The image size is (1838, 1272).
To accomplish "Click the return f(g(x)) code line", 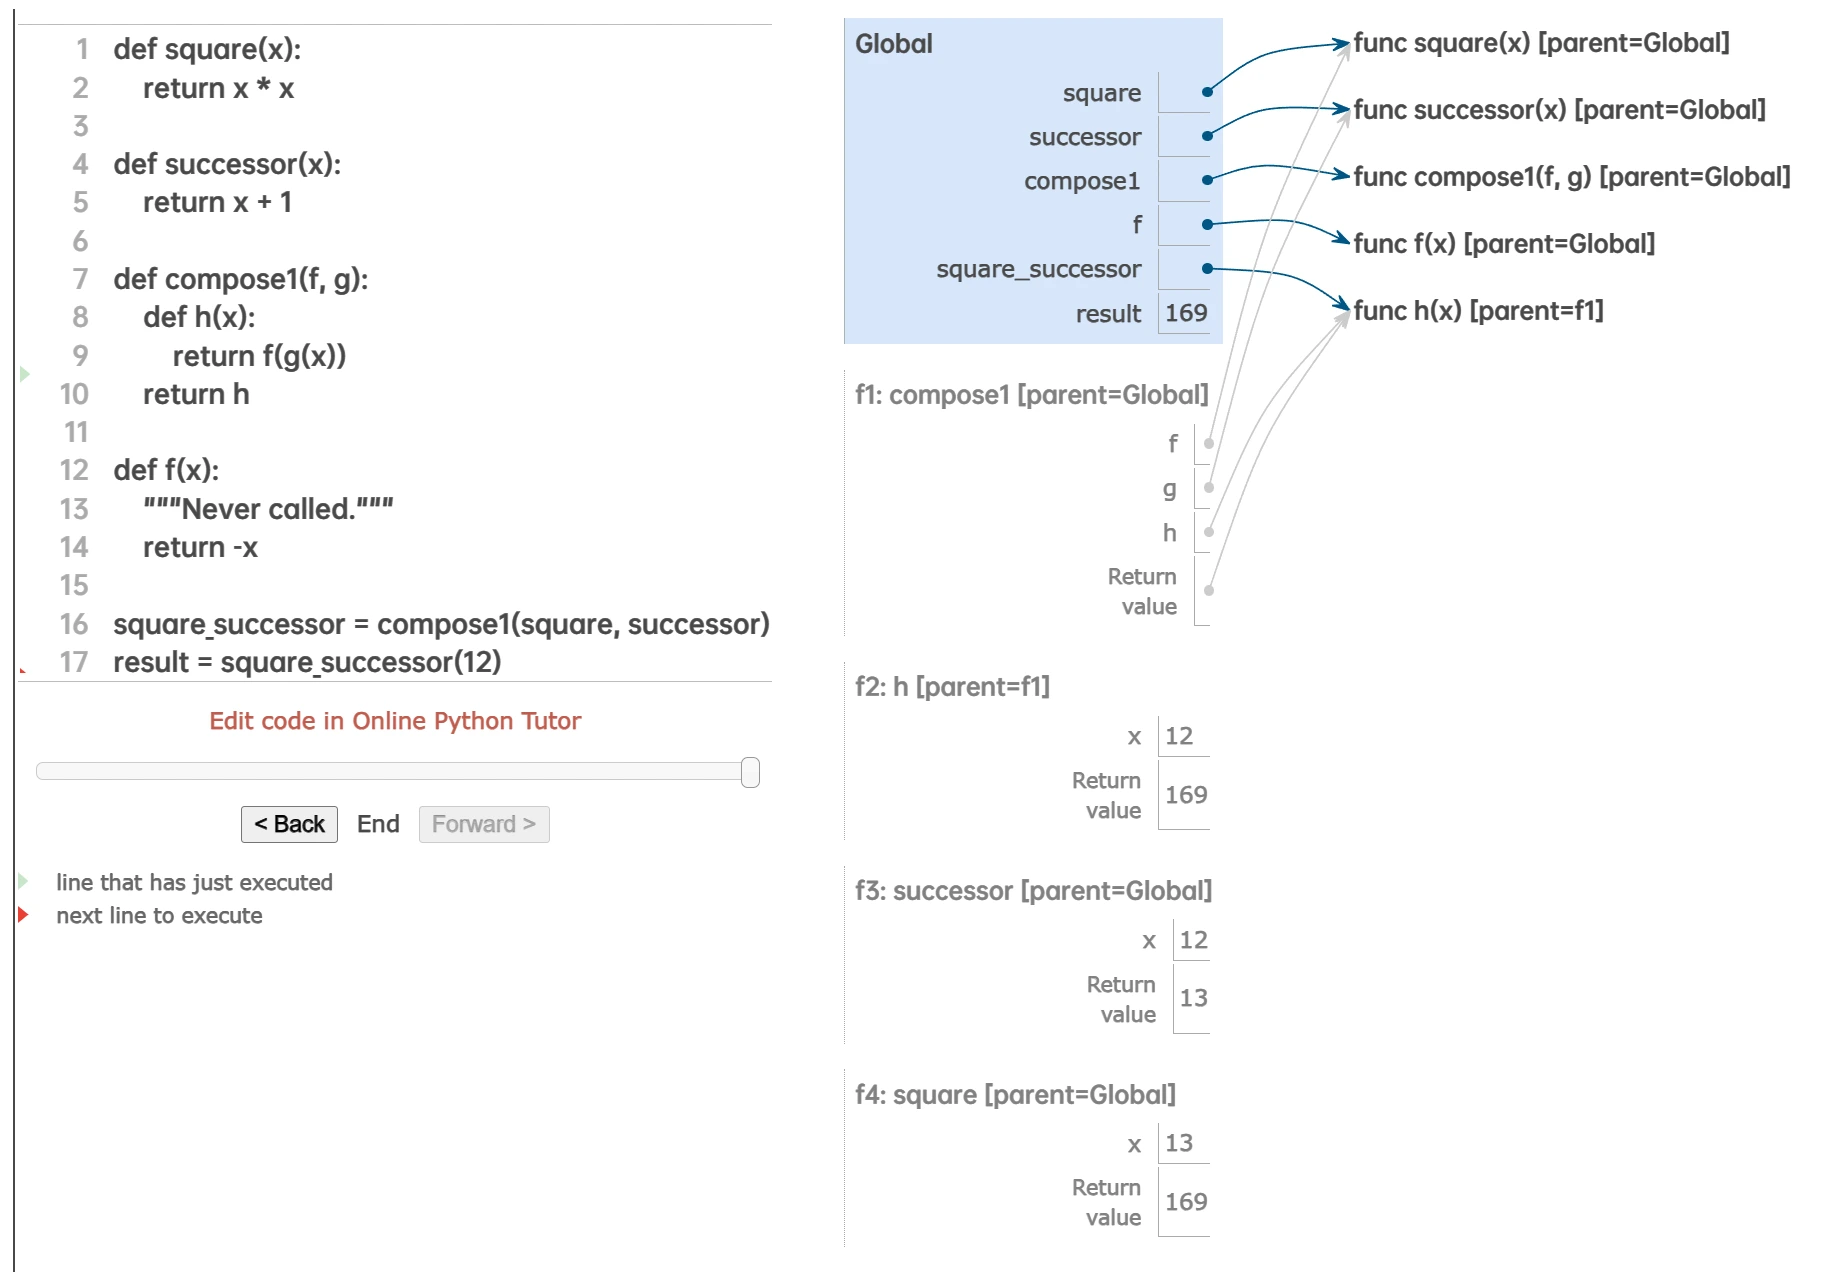I will pyautogui.click(x=259, y=356).
